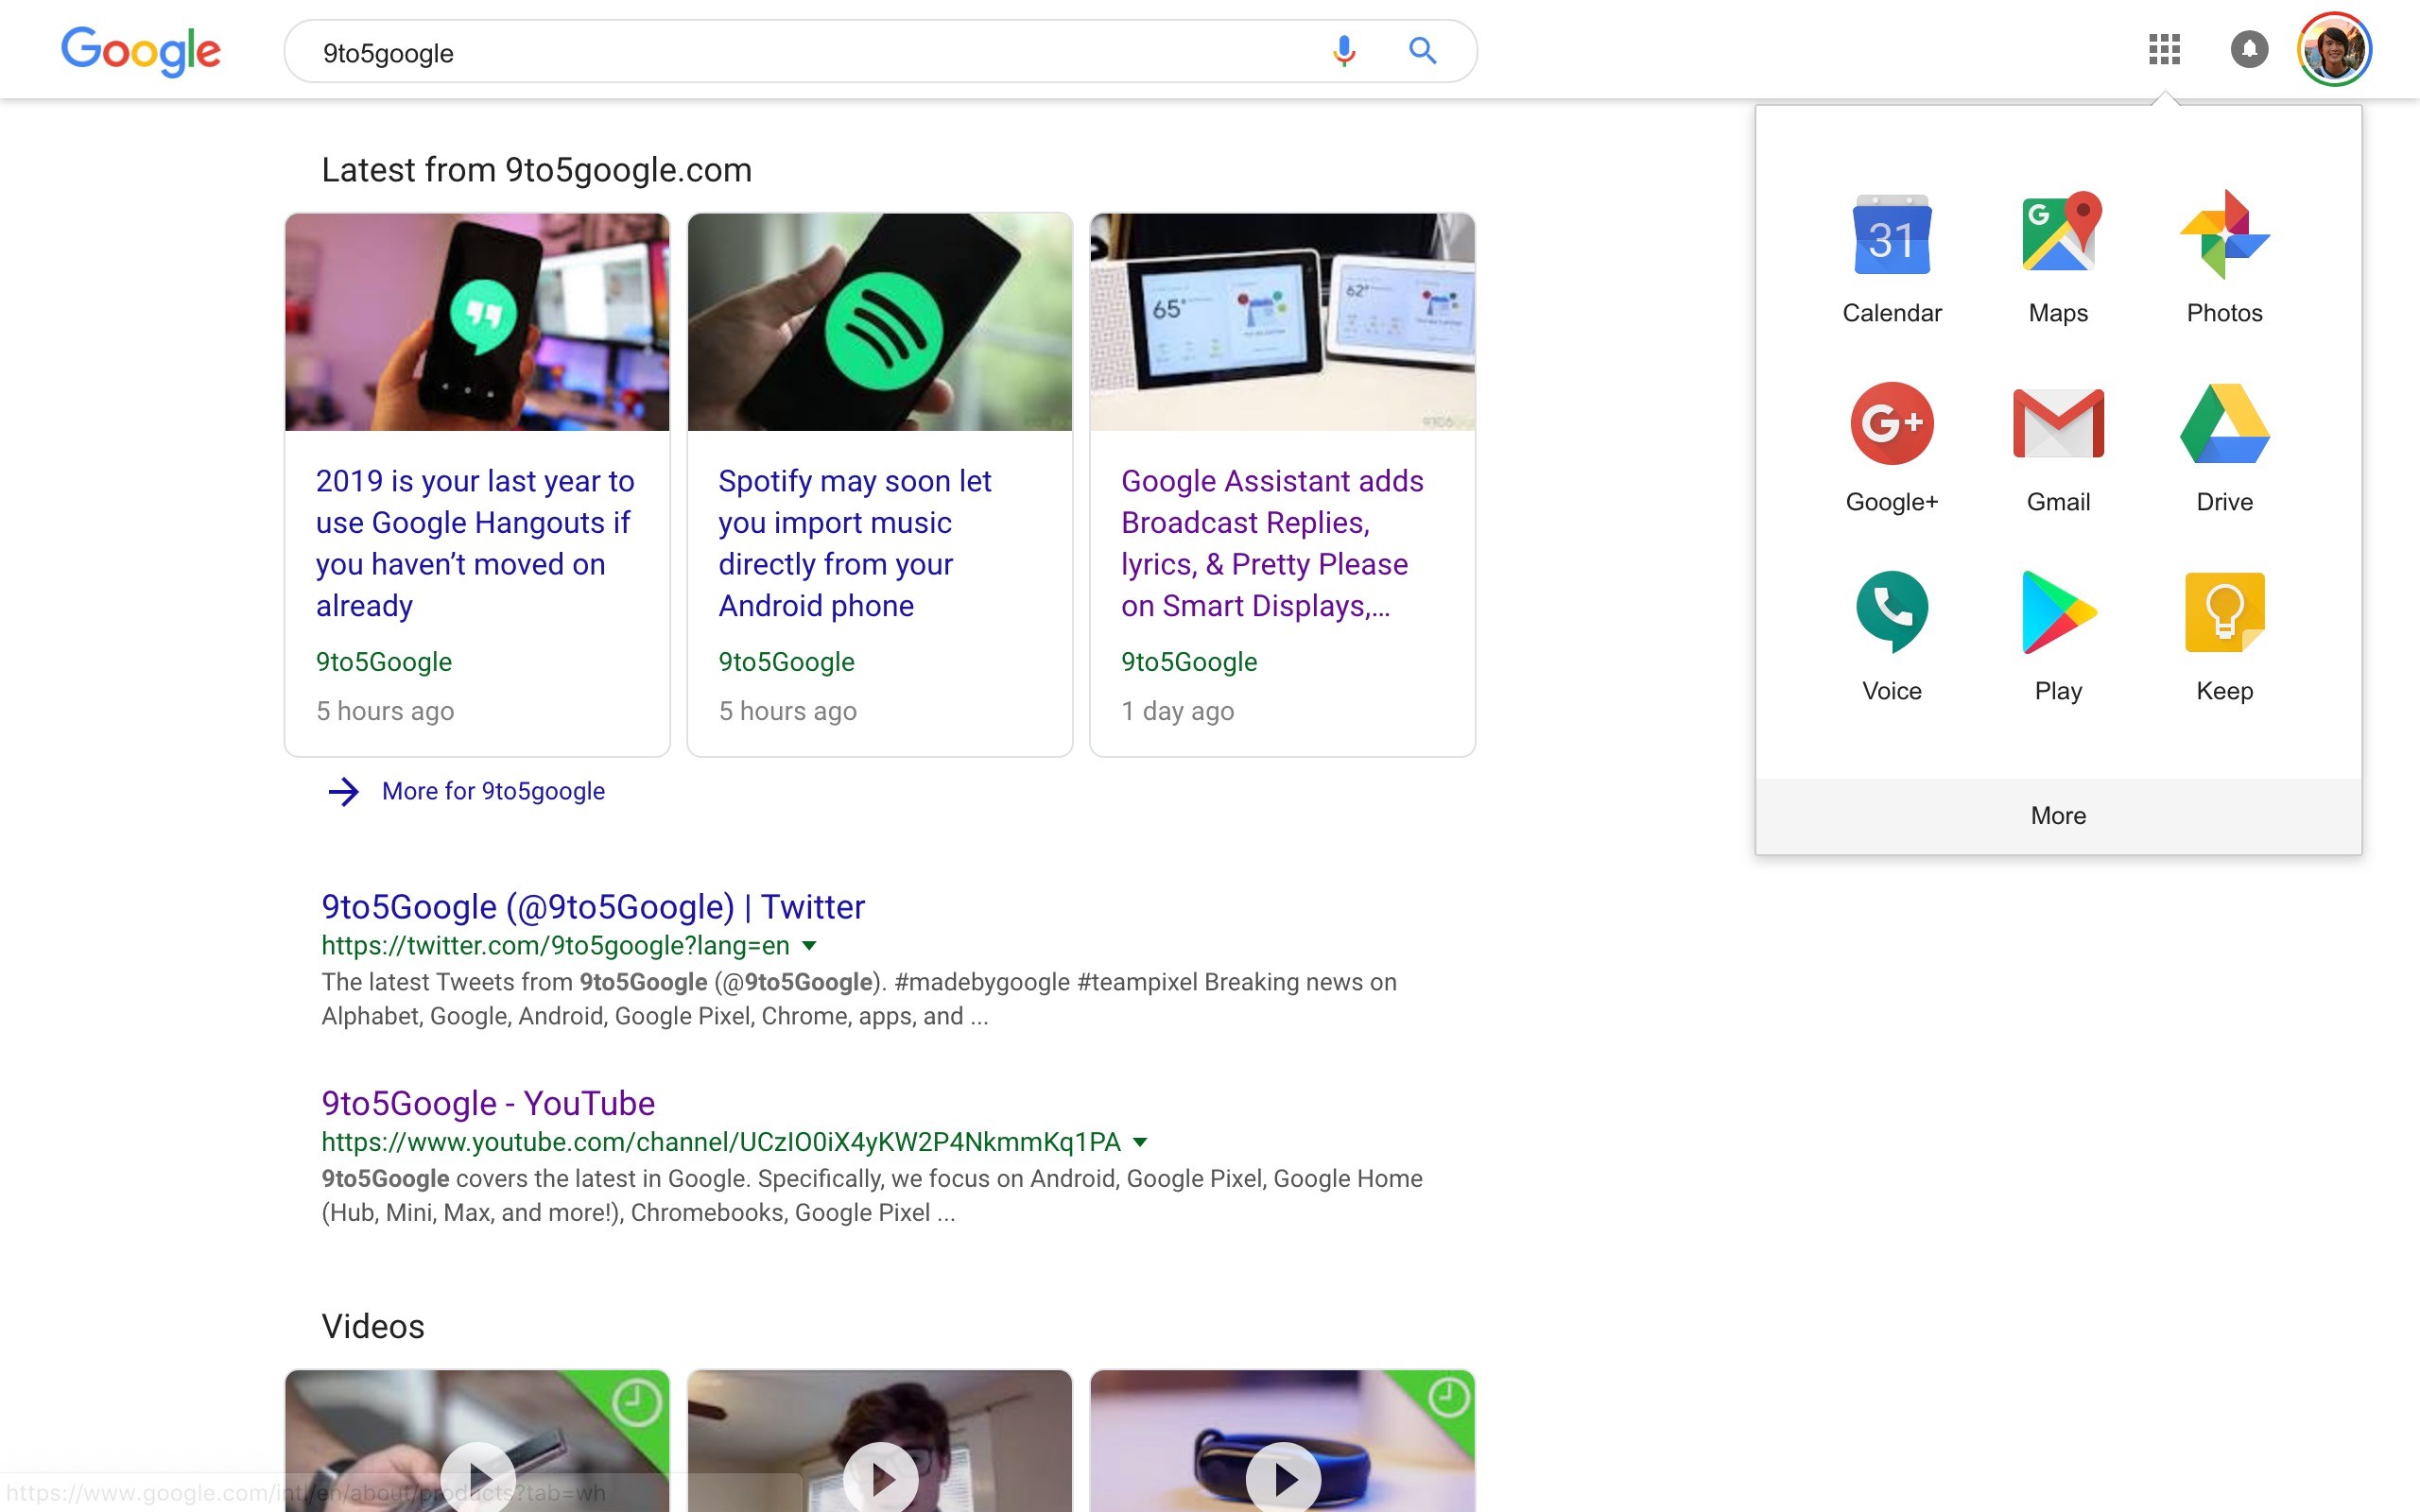Go to Google homepage via logo
Viewport: 2420px width, 1512px height.
(141, 50)
